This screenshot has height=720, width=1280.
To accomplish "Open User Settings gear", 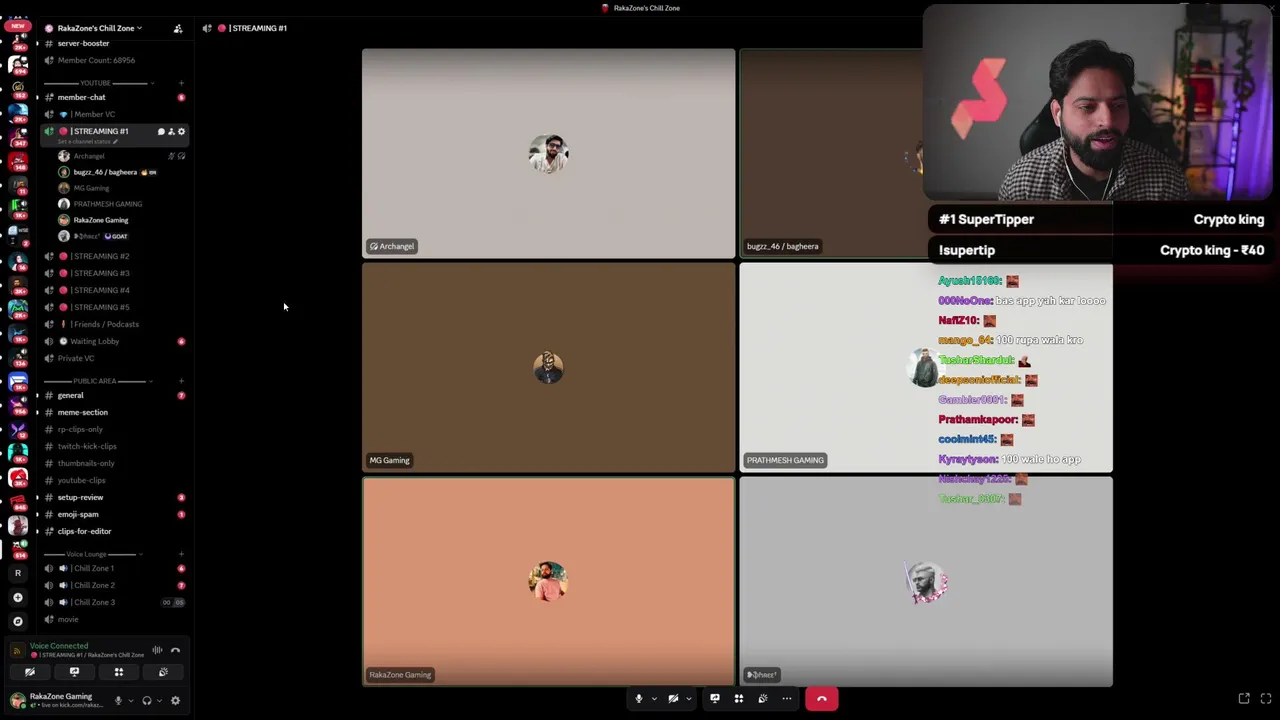I will click(175, 700).
